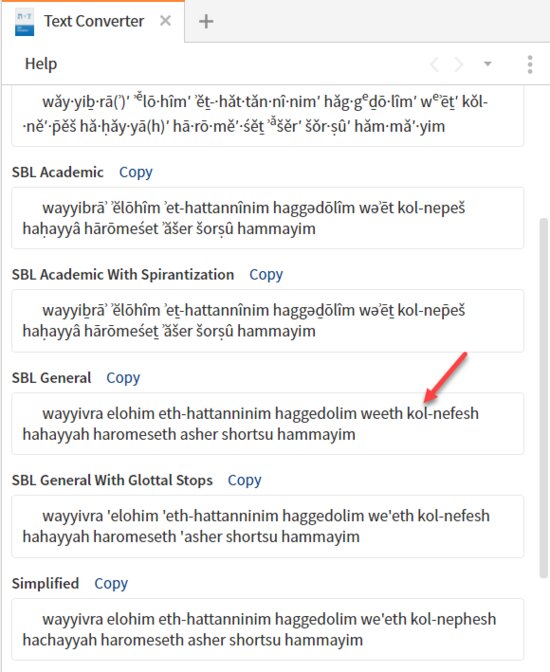Expand the navigation history dropdown arrow
The width and height of the screenshot is (550, 672).
pyautogui.click(x=487, y=64)
